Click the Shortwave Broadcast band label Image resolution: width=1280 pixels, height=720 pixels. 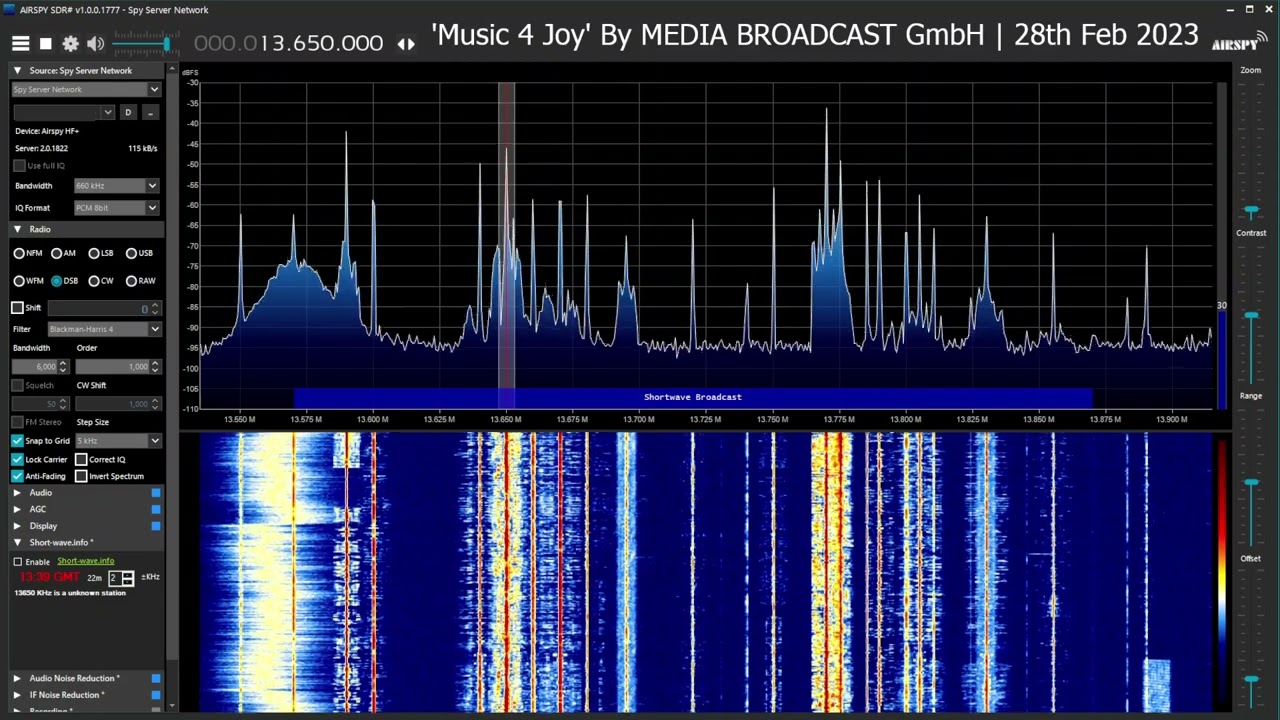click(x=692, y=397)
